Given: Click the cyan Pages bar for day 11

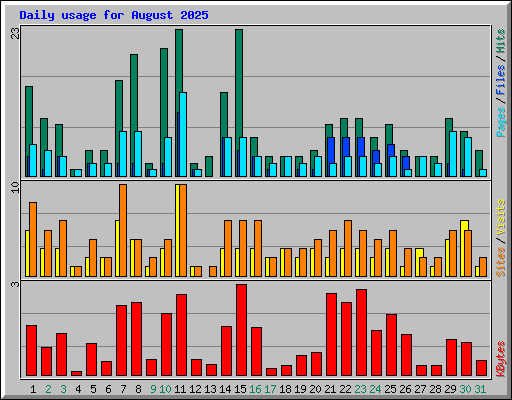Looking at the screenshot, I should click(183, 134).
